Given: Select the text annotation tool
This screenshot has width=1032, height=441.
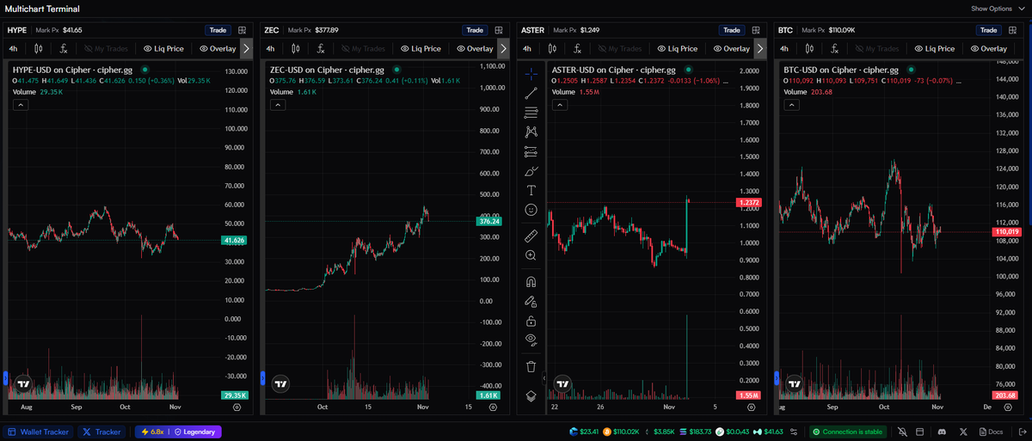Looking at the screenshot, I should click(x=531, y=190).
